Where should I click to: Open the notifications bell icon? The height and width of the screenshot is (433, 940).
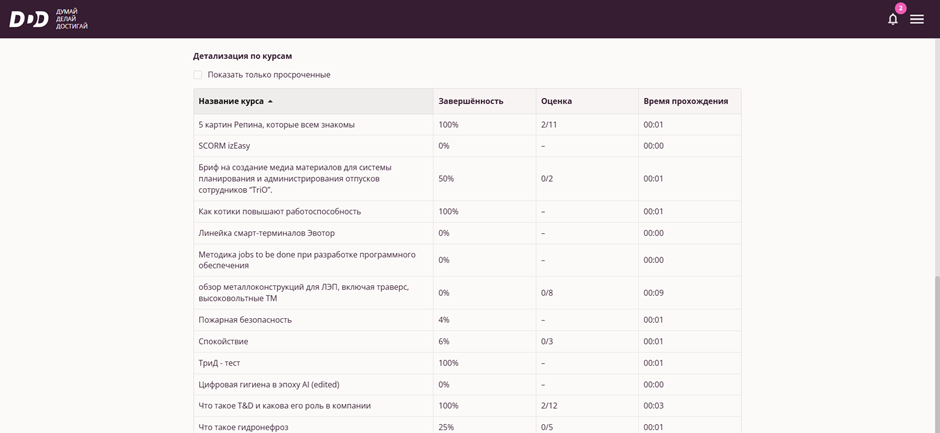click(x=893, y=19)
